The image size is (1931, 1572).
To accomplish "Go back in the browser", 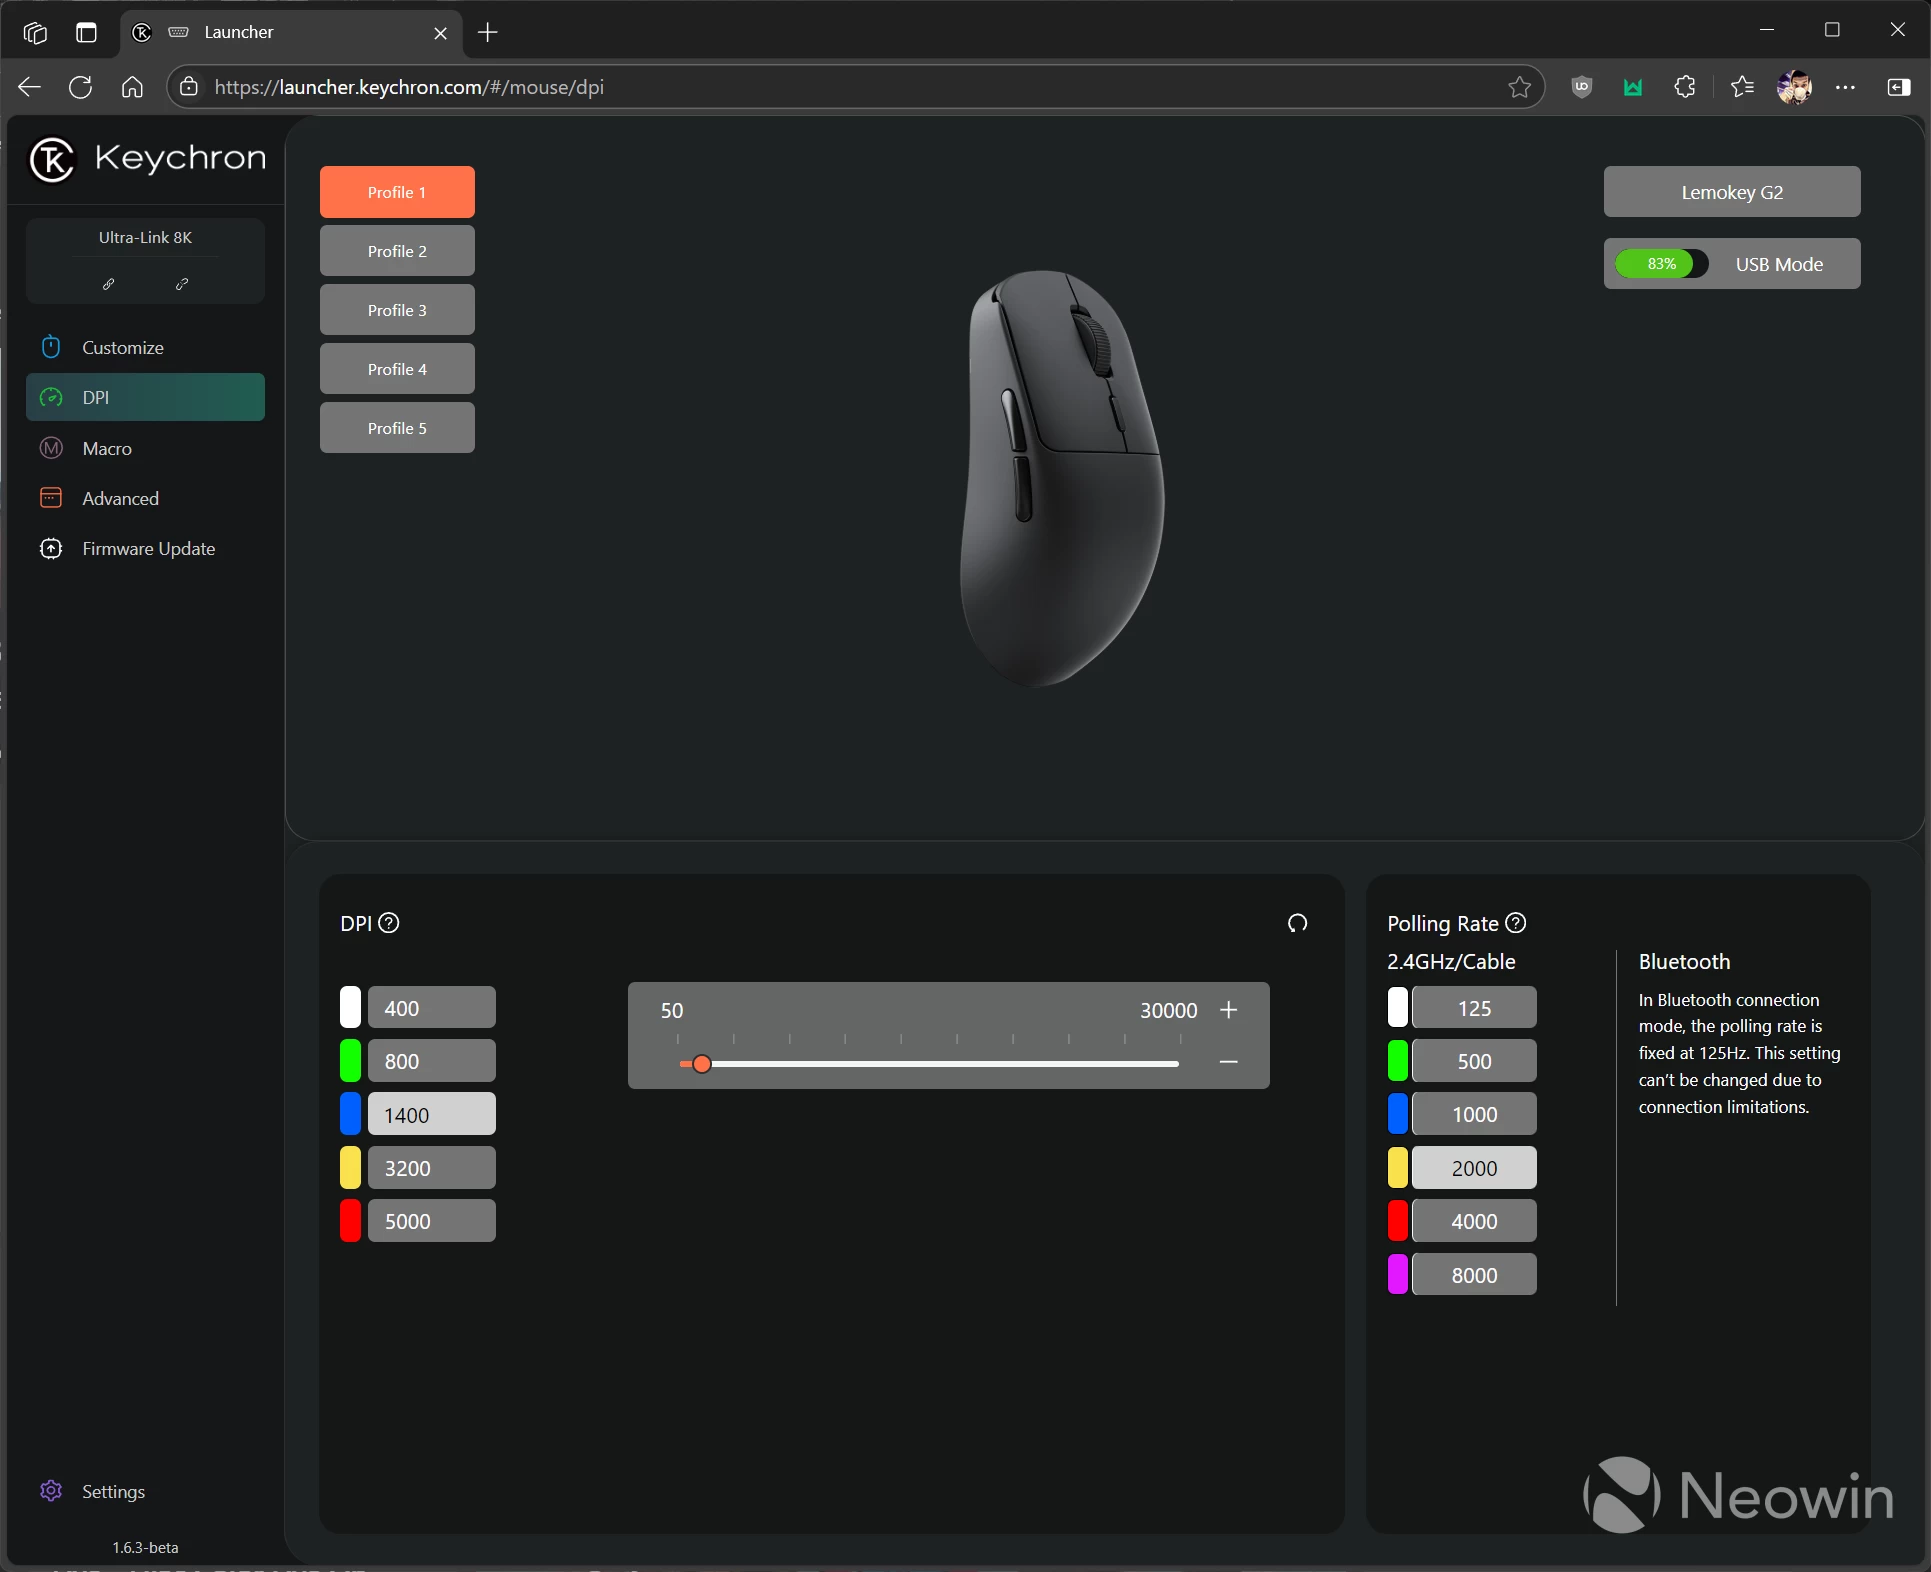I will click(x=29, y=87).
